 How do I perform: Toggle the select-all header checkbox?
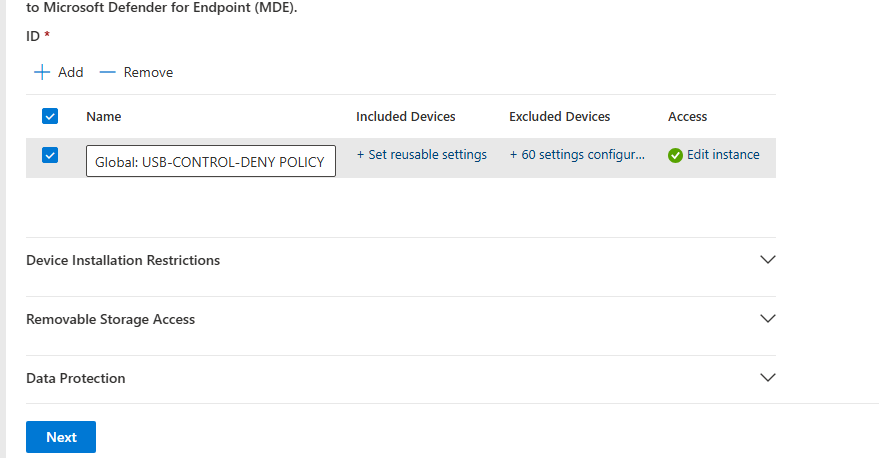tap(50, 116)
